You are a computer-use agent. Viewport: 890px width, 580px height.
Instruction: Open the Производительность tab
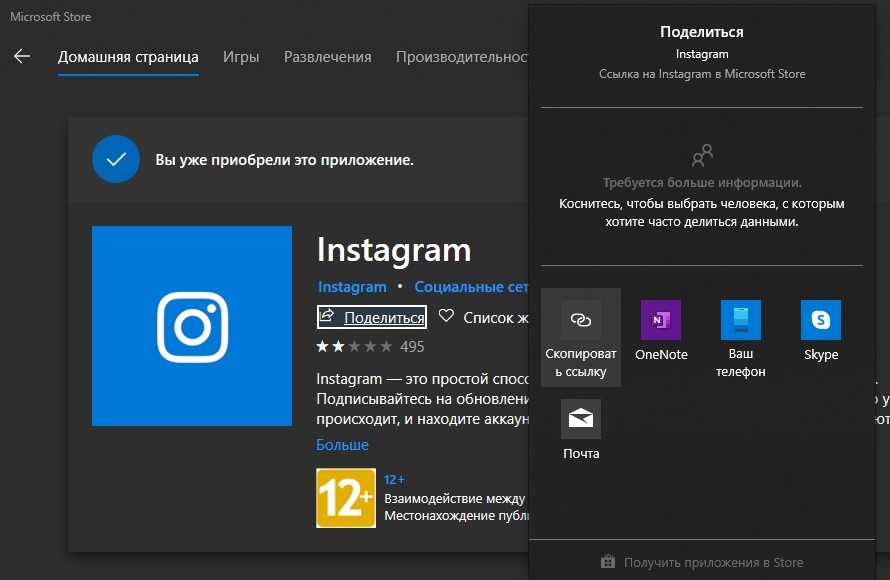(x=462, y=57)
